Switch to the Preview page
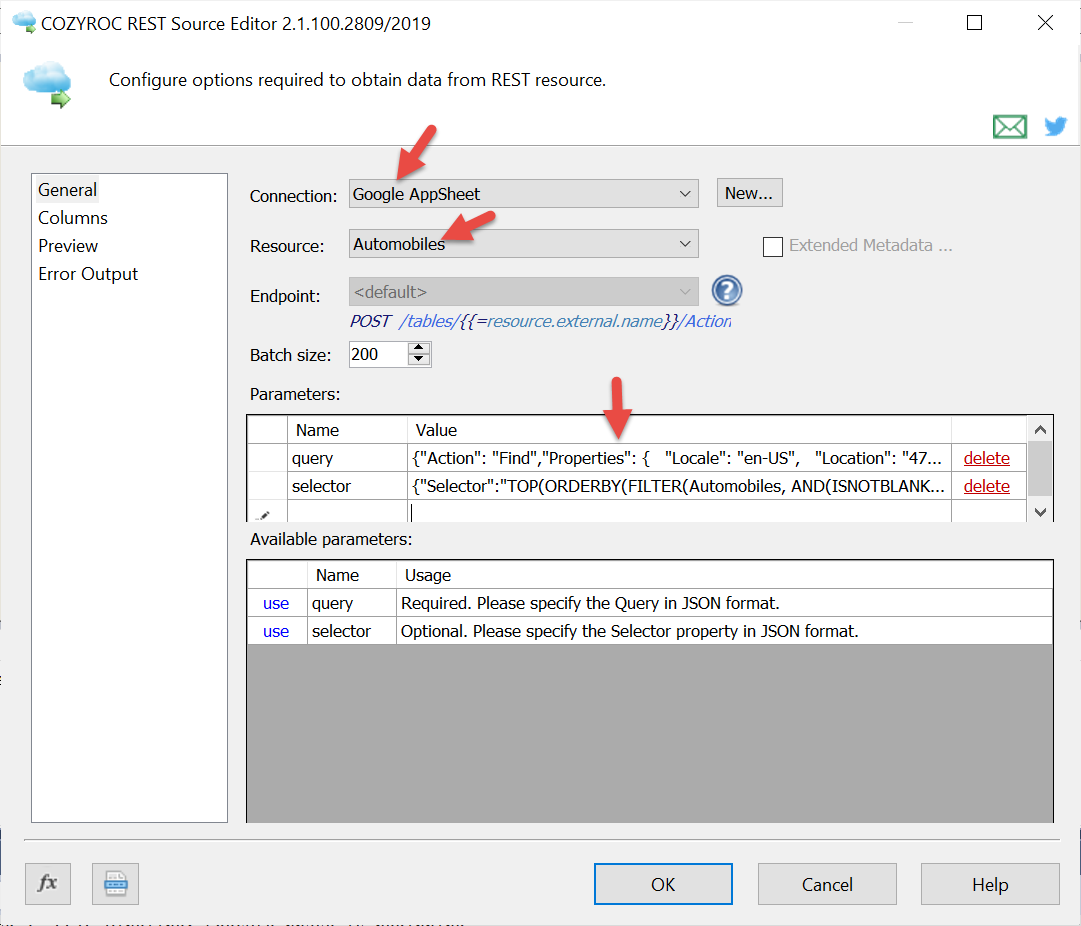The width and height of the screenshot is (1081, 926). 68,246
